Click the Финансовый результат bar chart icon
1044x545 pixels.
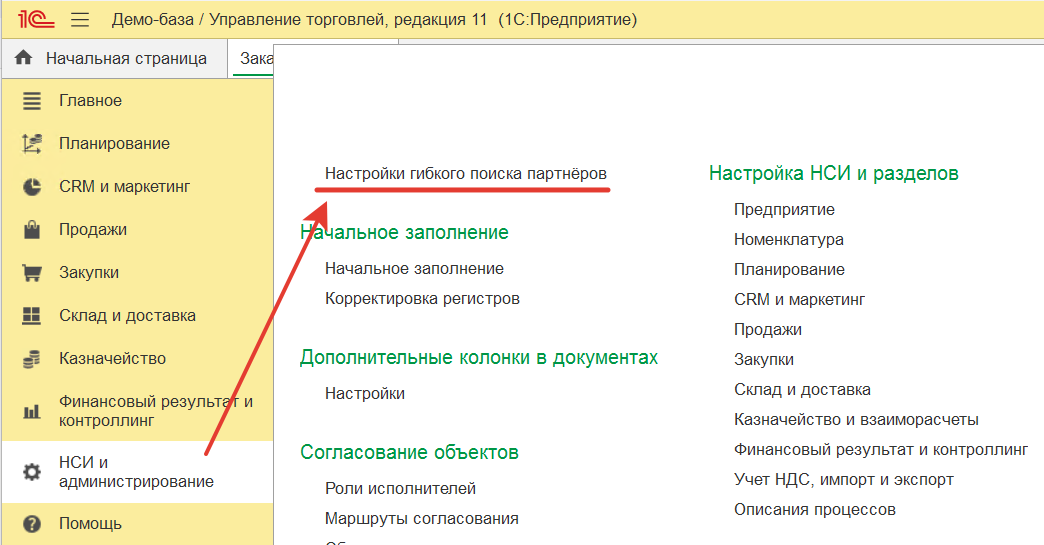[32, 411]
